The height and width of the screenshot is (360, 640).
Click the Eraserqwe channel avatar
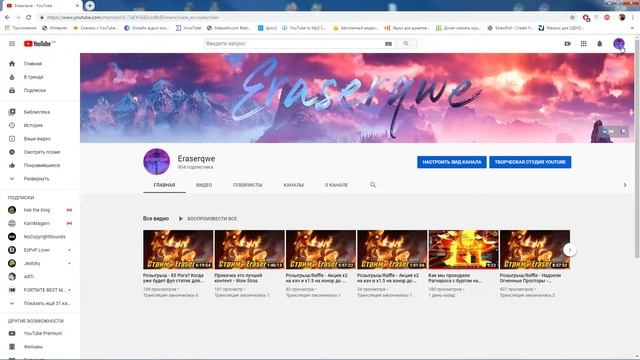[156, 162]
